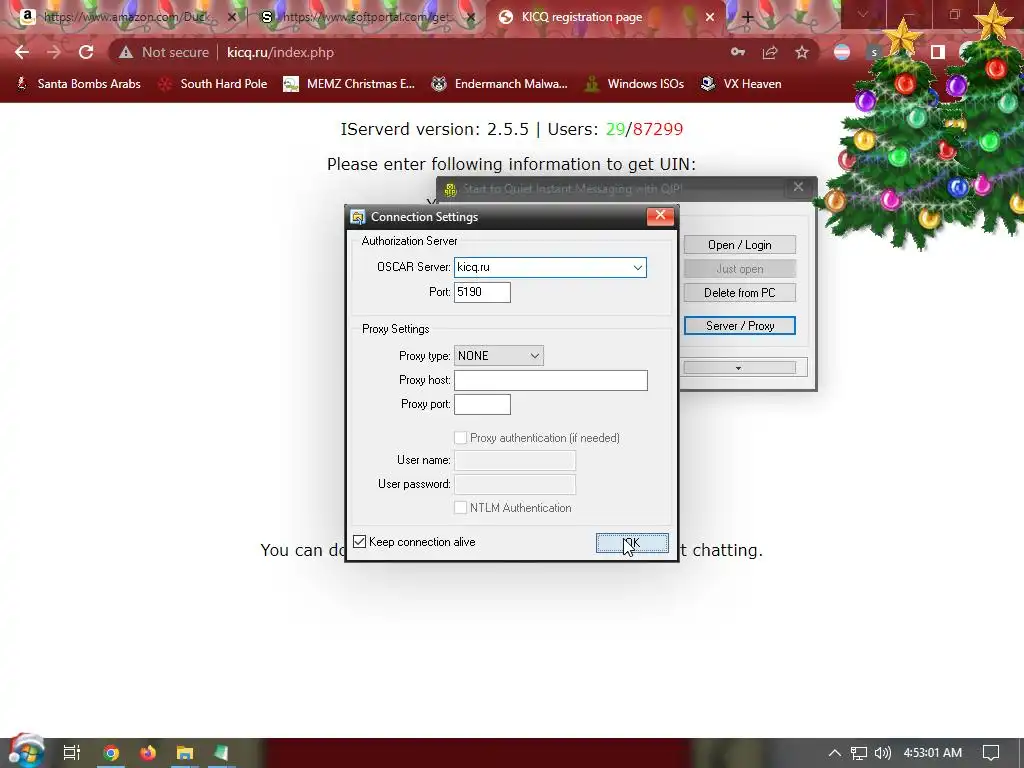Image resolution: width=1024 pixels, height=768 pixels.
Task: Open the Proxy type dropdown
Action: [498, 356]
